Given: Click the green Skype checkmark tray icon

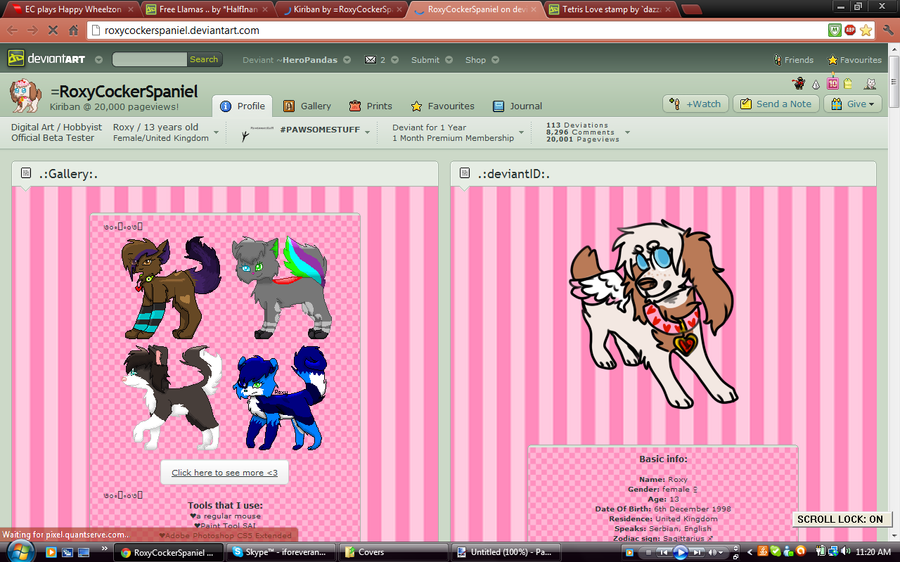Looking at the screenshot, I should tap(776, 552).
